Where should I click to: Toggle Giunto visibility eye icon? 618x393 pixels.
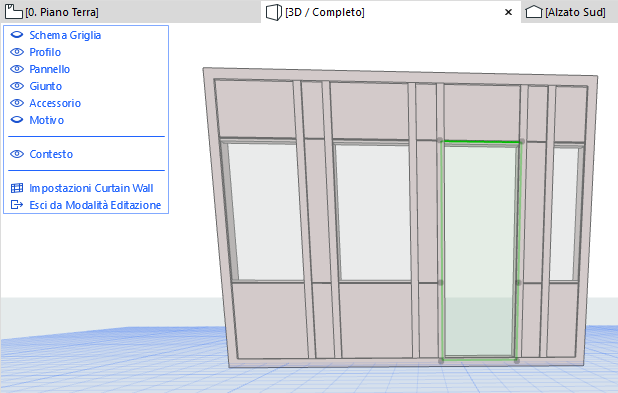(17, 86)
